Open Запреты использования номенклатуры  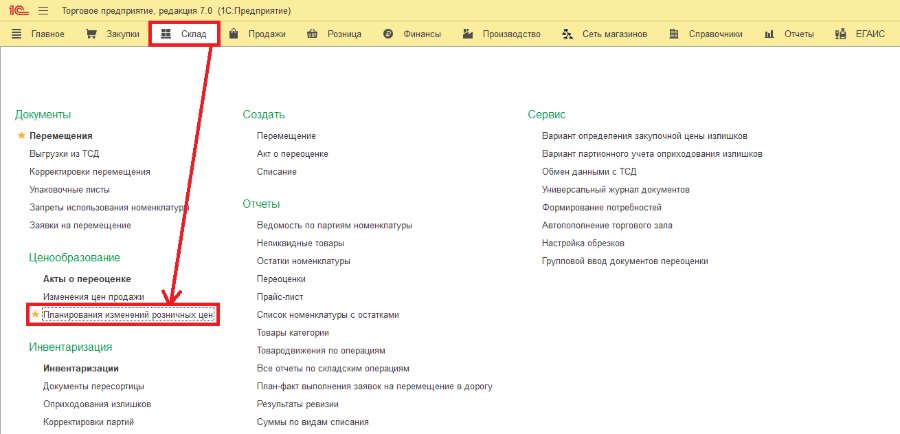[x=109, y=207]
